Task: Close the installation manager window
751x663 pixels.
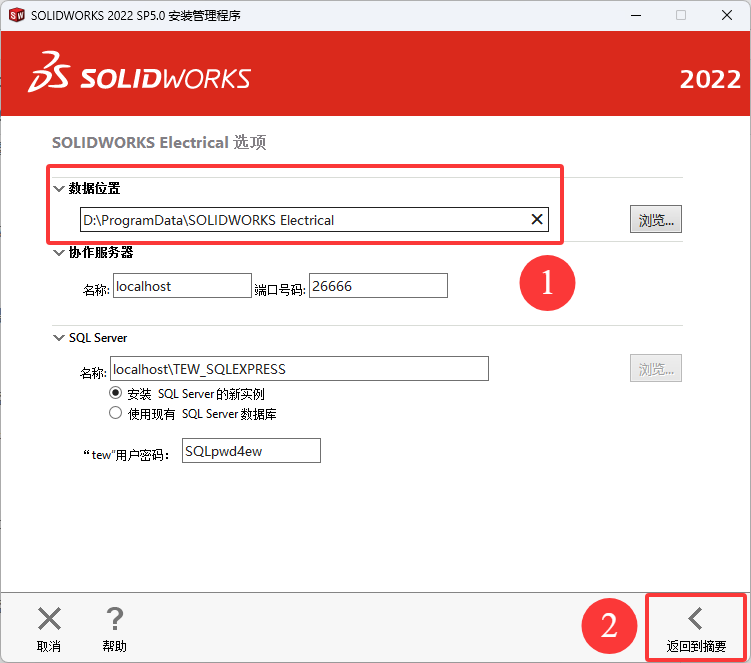Action: click(727, 15)
